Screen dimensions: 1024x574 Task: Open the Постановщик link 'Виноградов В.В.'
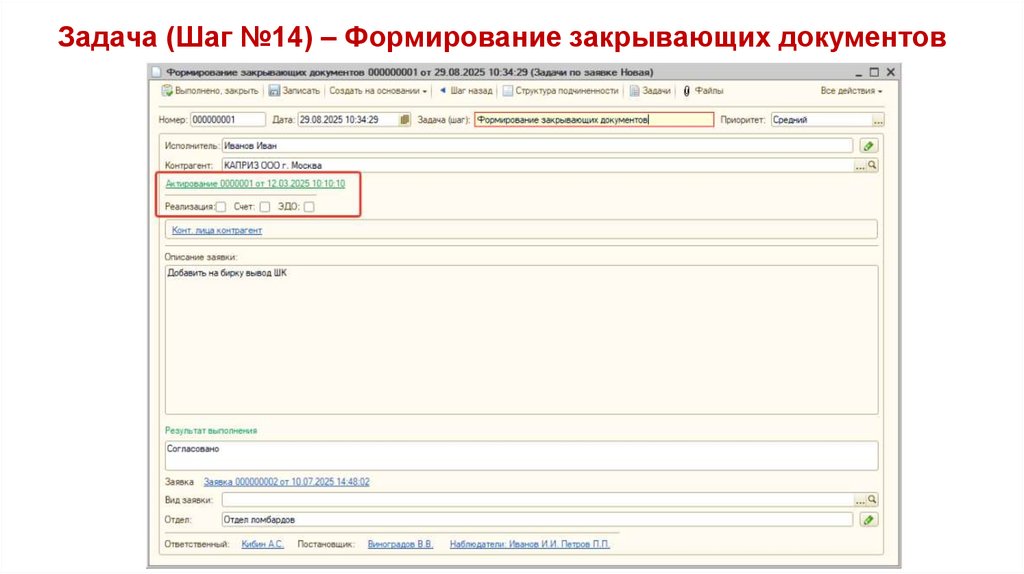point(400,544)
